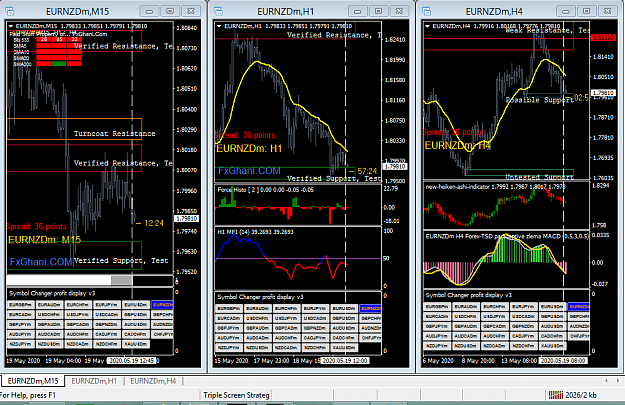Click EURAUDm button in the M15 Symbol Changer

point(49,305)
